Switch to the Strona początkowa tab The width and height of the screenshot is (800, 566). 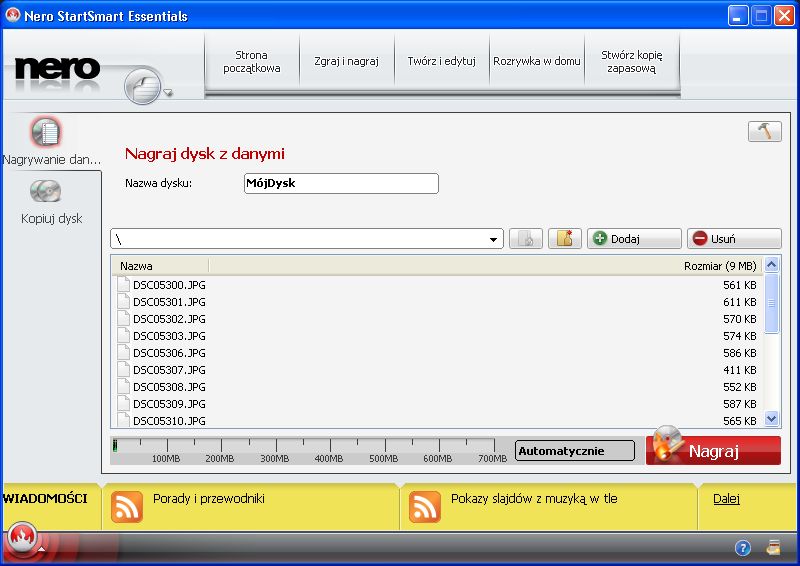[252, 61]
